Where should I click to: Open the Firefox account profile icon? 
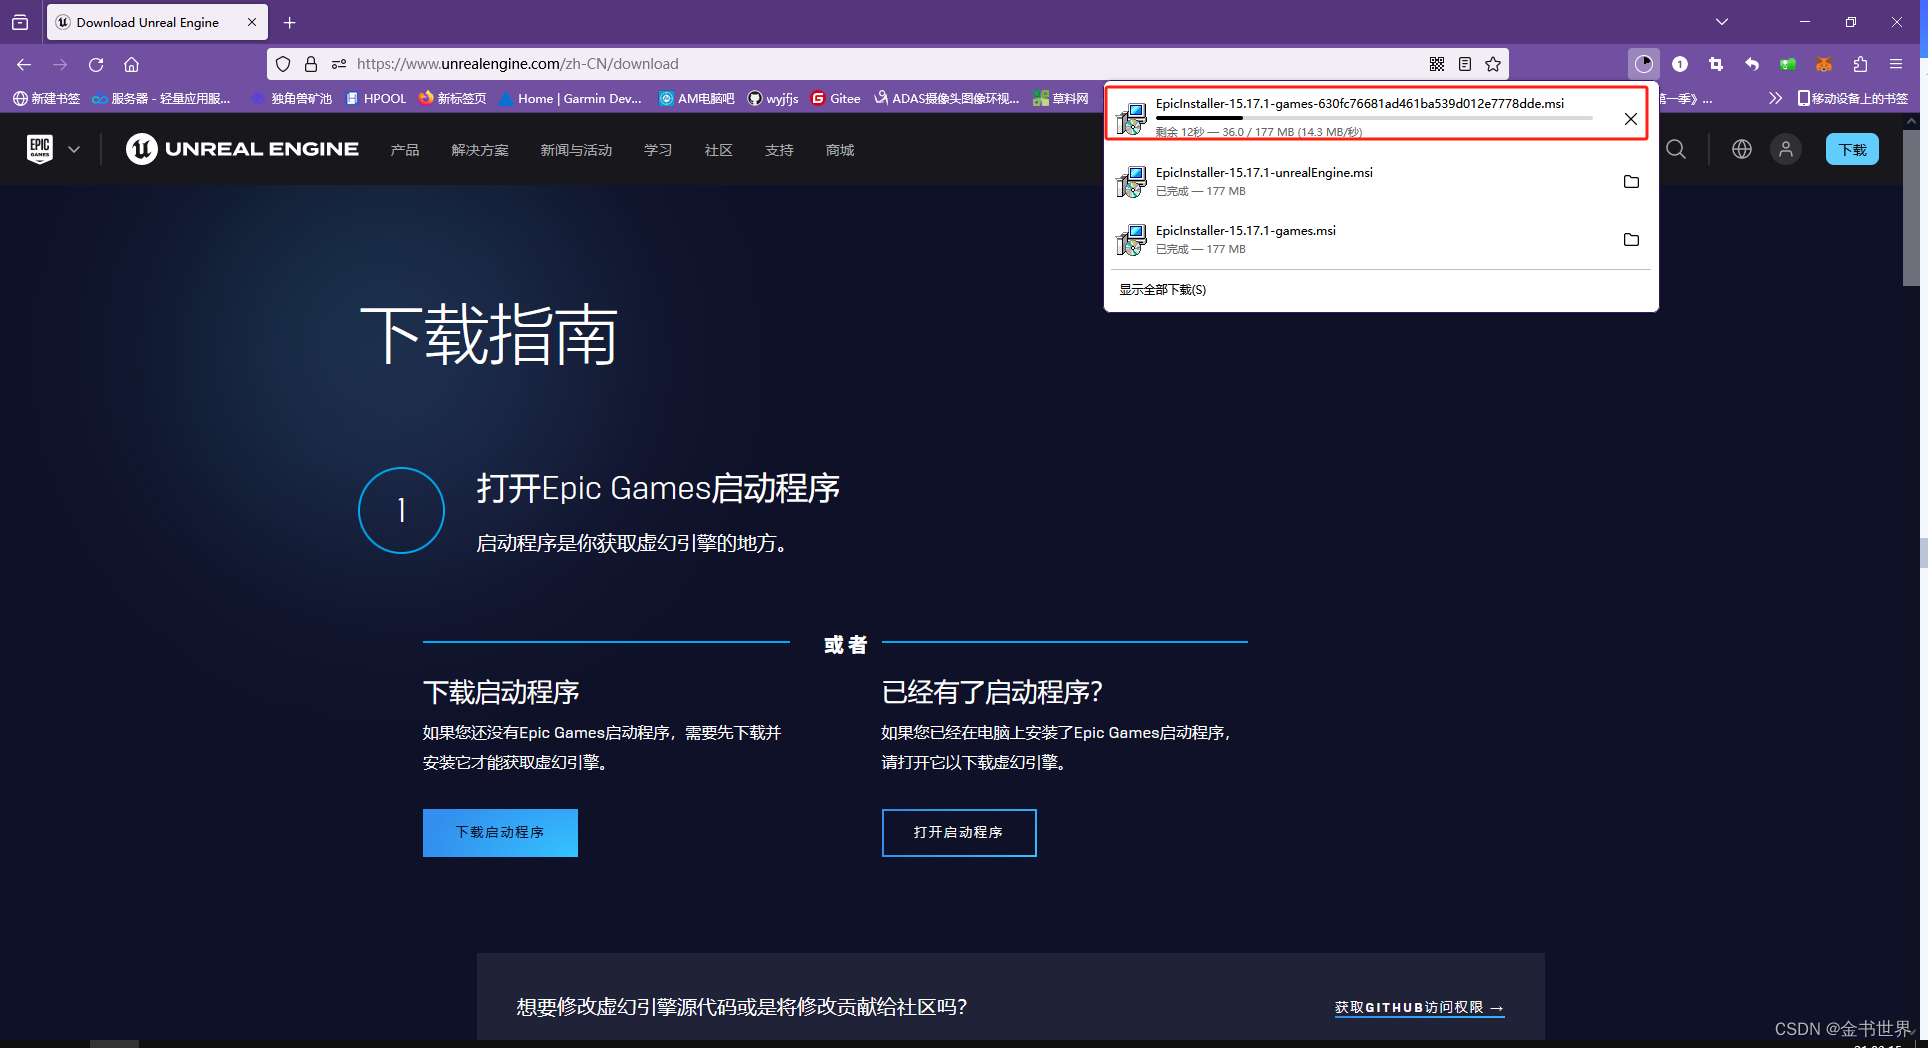tap(1680, 64)
